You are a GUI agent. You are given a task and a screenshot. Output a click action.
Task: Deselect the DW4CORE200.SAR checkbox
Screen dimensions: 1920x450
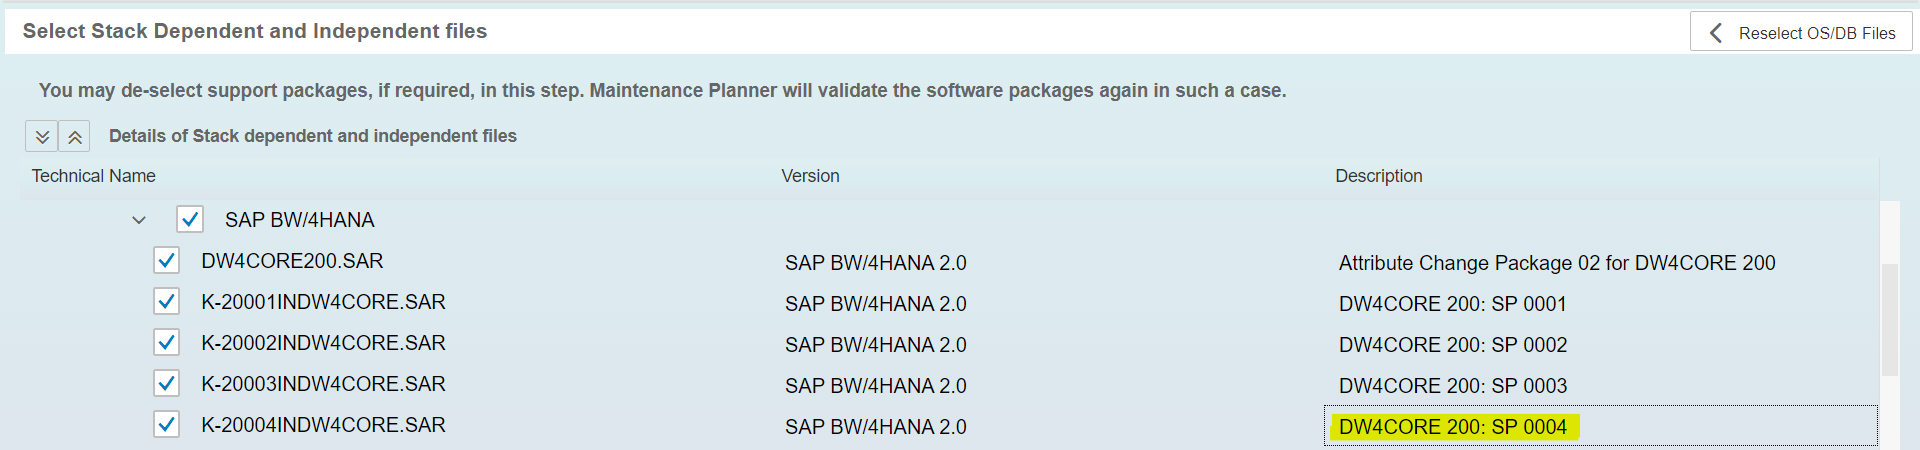coord(167,261)
